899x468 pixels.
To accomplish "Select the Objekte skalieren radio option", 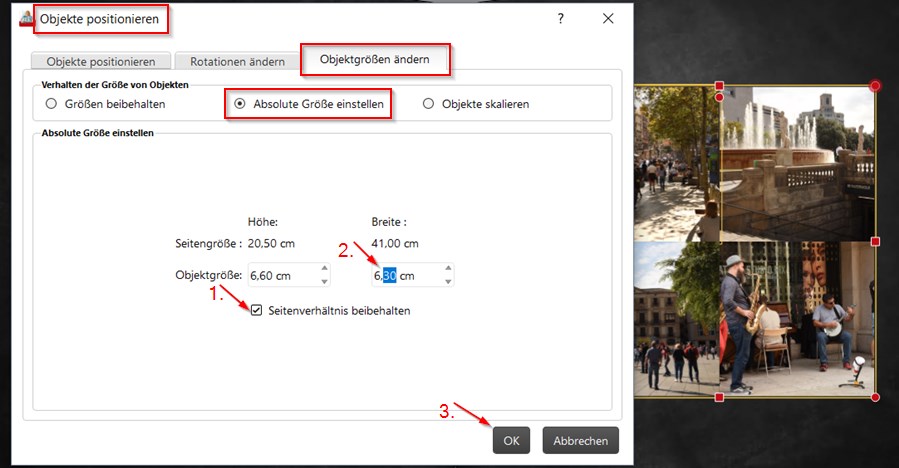I will (x=429, y=104).
